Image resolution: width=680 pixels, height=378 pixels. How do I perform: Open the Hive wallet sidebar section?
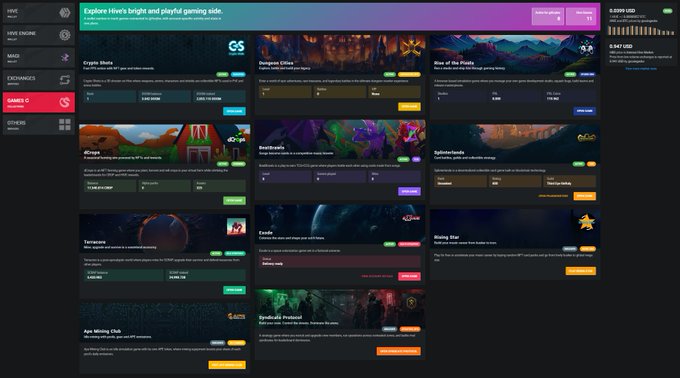[39, 13]
